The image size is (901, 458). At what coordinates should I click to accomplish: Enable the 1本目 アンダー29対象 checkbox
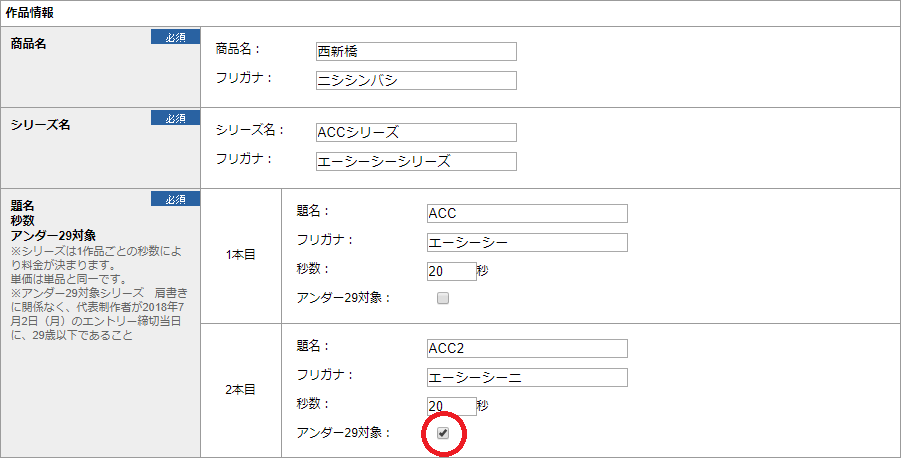click(x=442, y=298)
